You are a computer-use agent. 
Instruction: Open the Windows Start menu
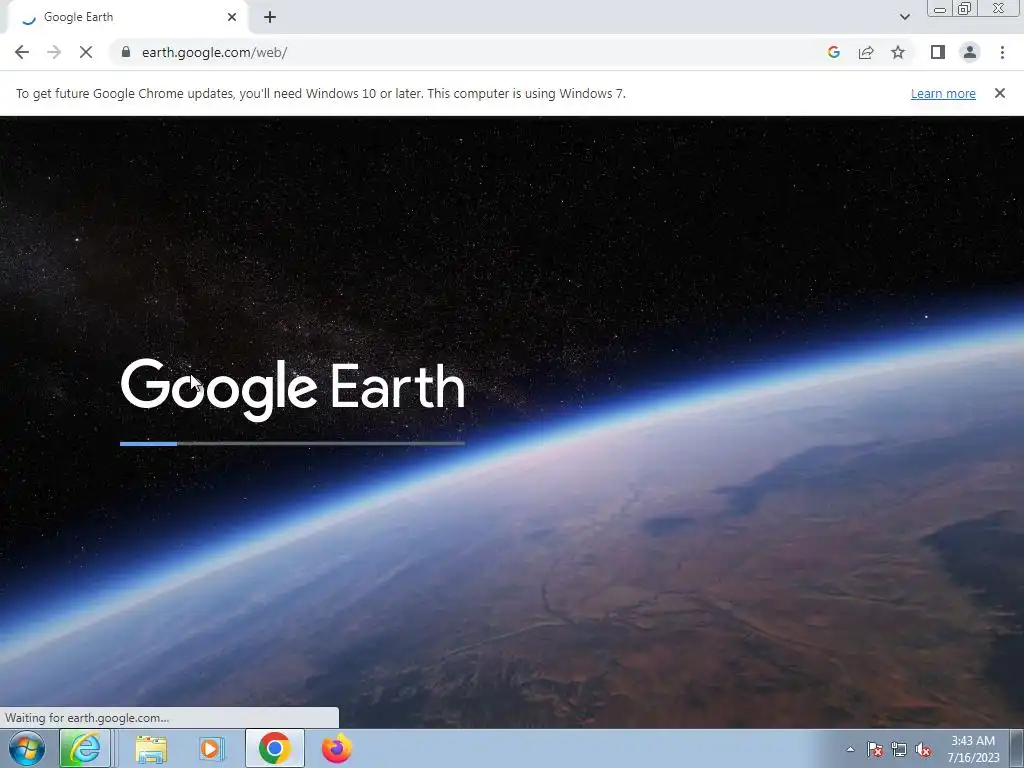click(x=27, y=748)
